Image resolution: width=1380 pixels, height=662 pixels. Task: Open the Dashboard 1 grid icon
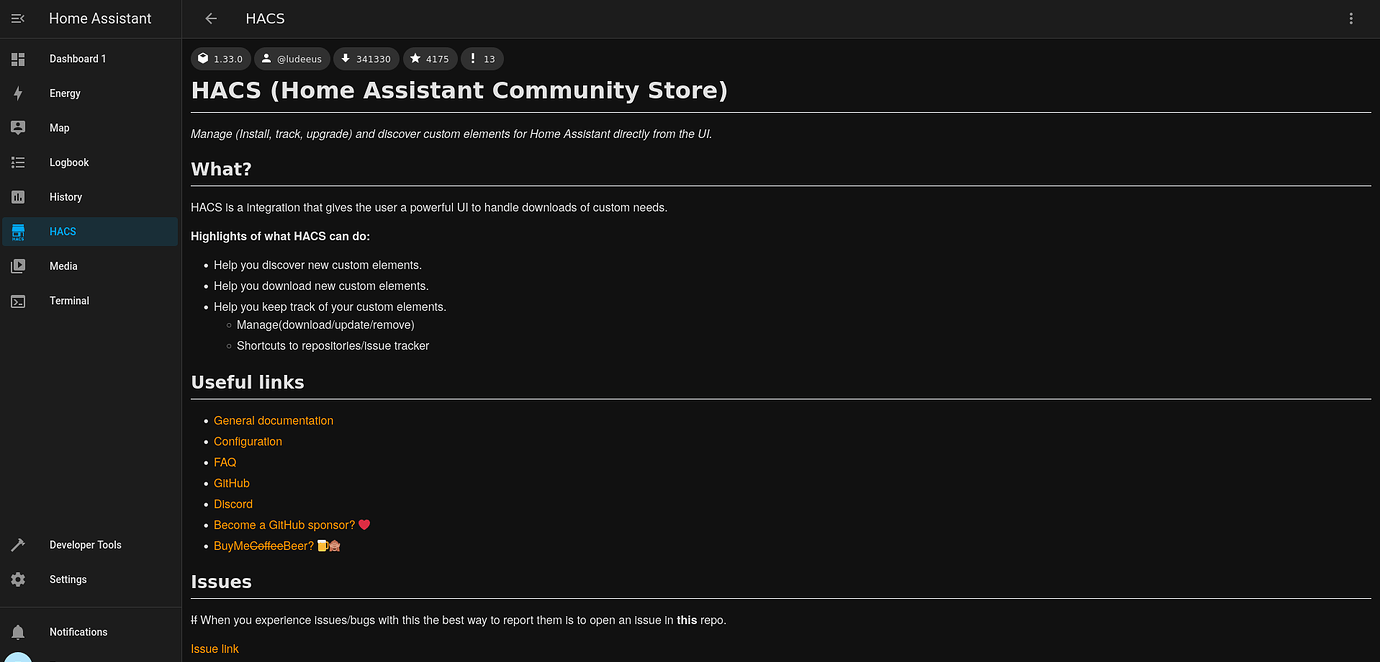[17, 59]
